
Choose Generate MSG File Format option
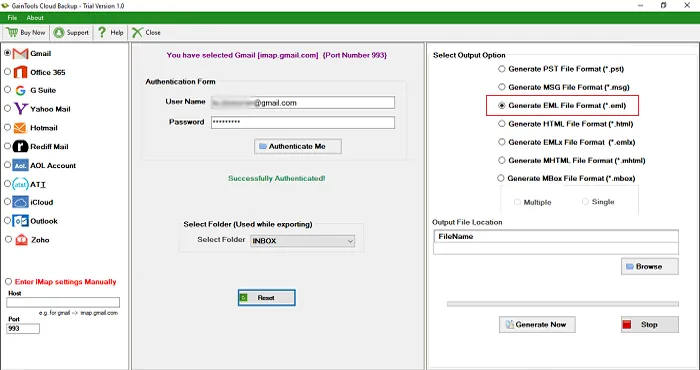(502, 87)
